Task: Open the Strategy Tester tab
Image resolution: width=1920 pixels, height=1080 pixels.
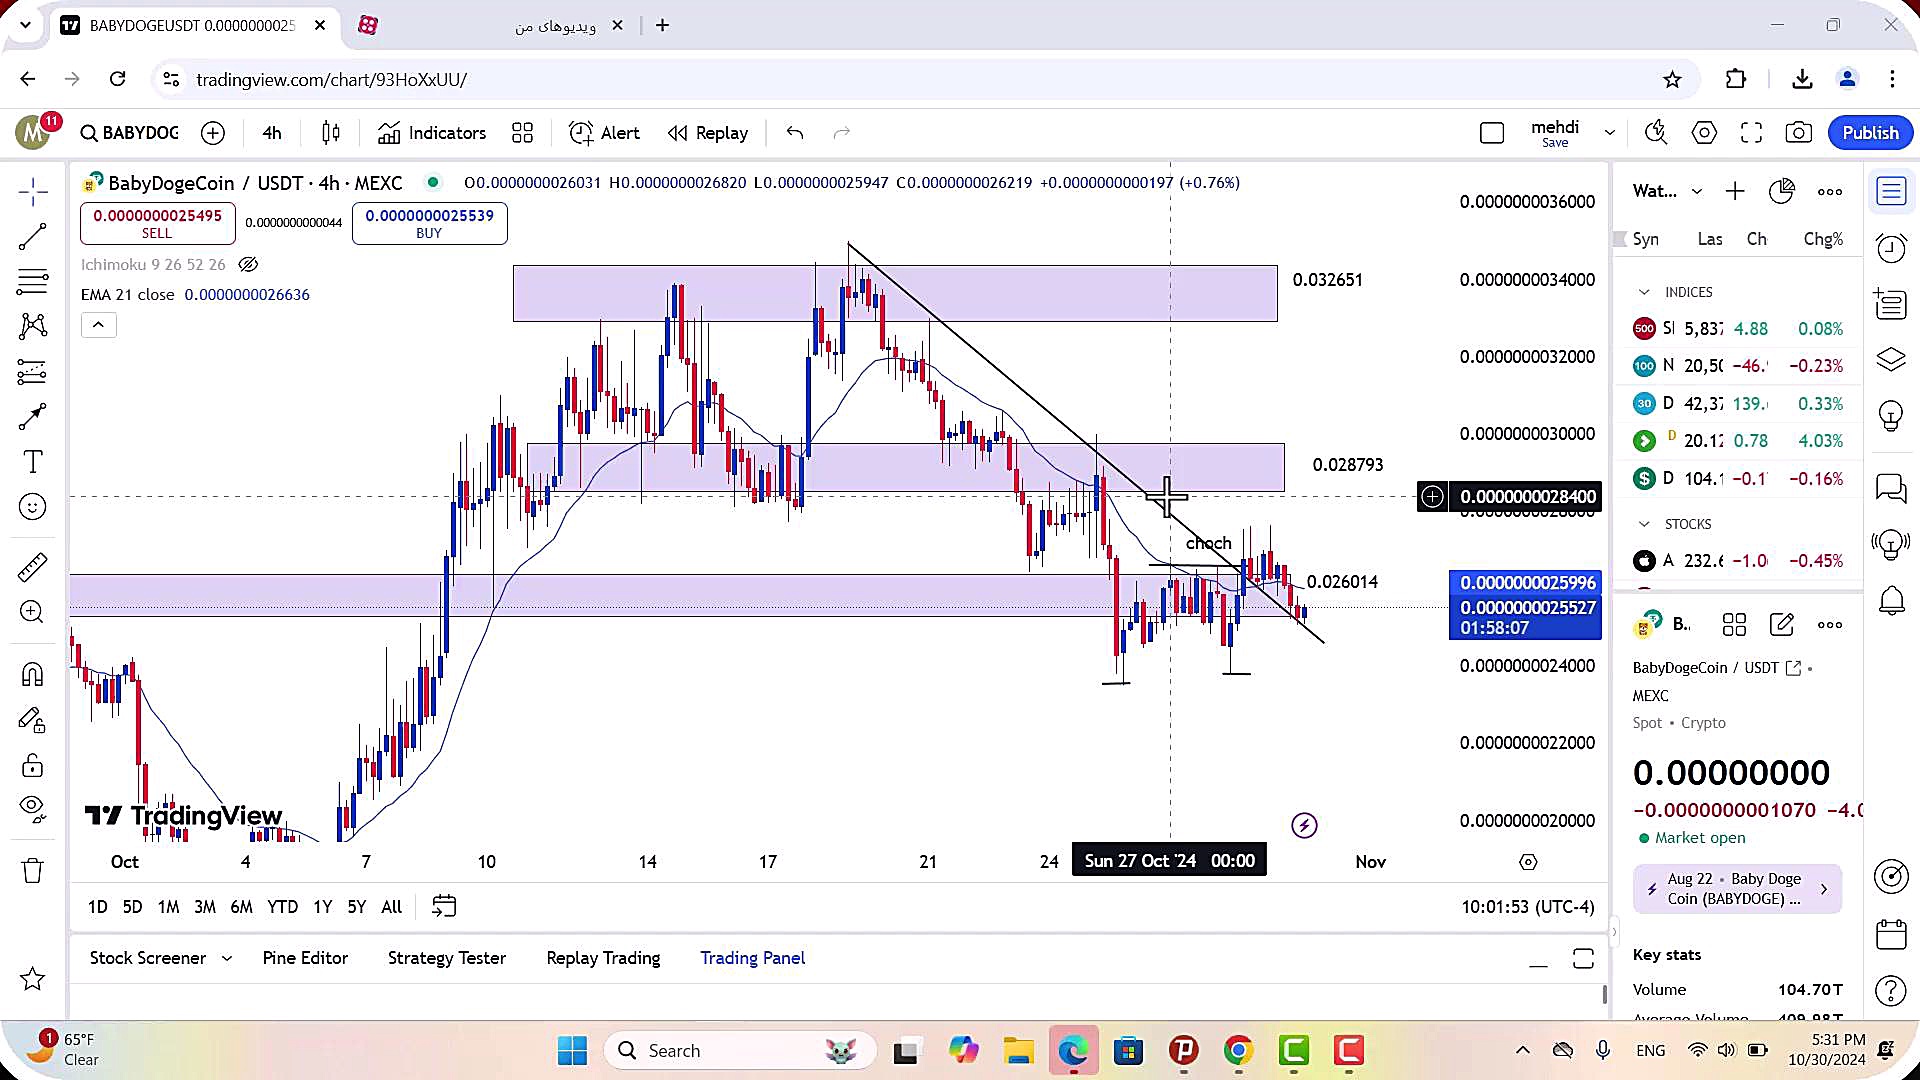Action: (447, 958)
